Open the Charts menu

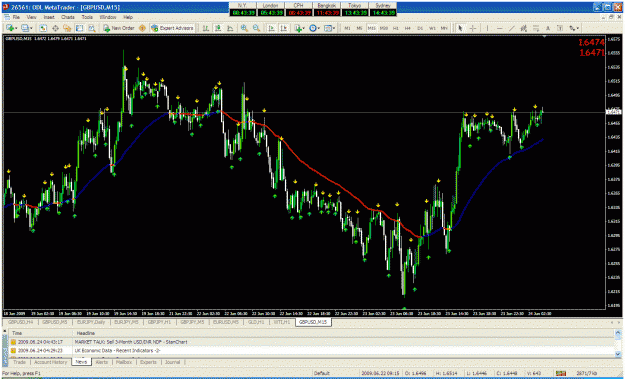pyautogui.click(x=68, y=17)
